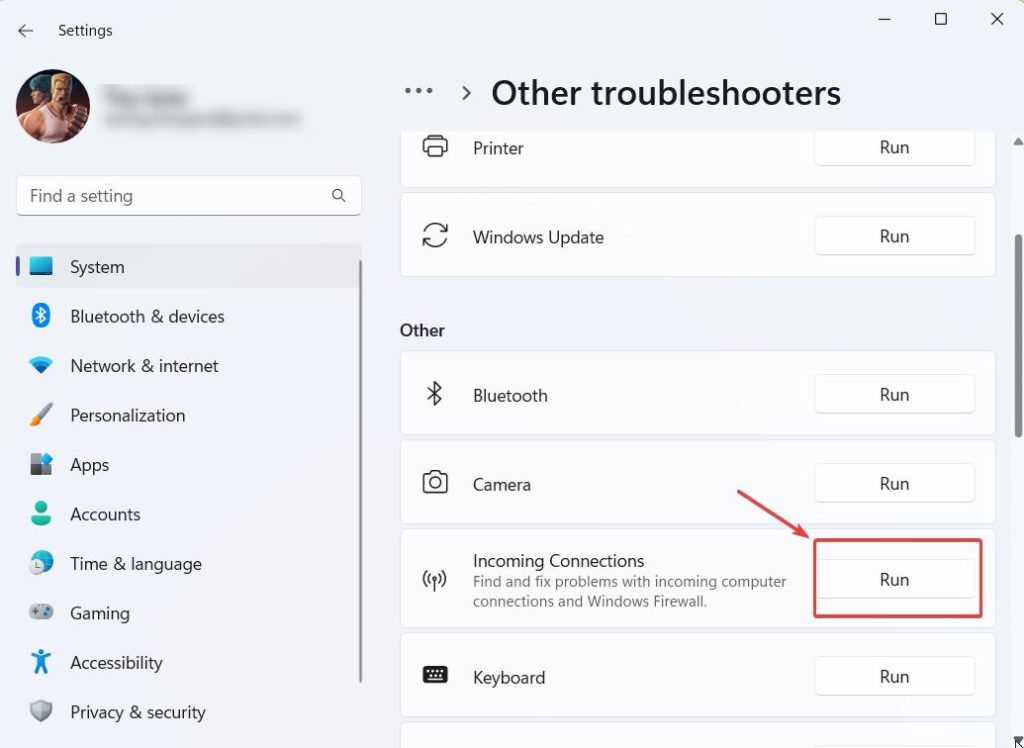This screenshot has width=1024, height=748.
Task: Click the Windows Update sync icon
Action: coord(435,235)
